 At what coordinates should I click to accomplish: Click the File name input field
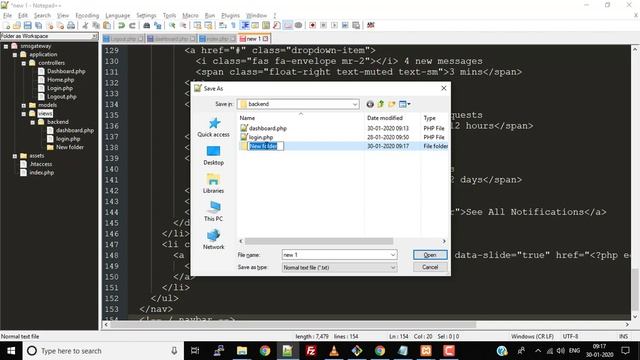tap(339, 255)
